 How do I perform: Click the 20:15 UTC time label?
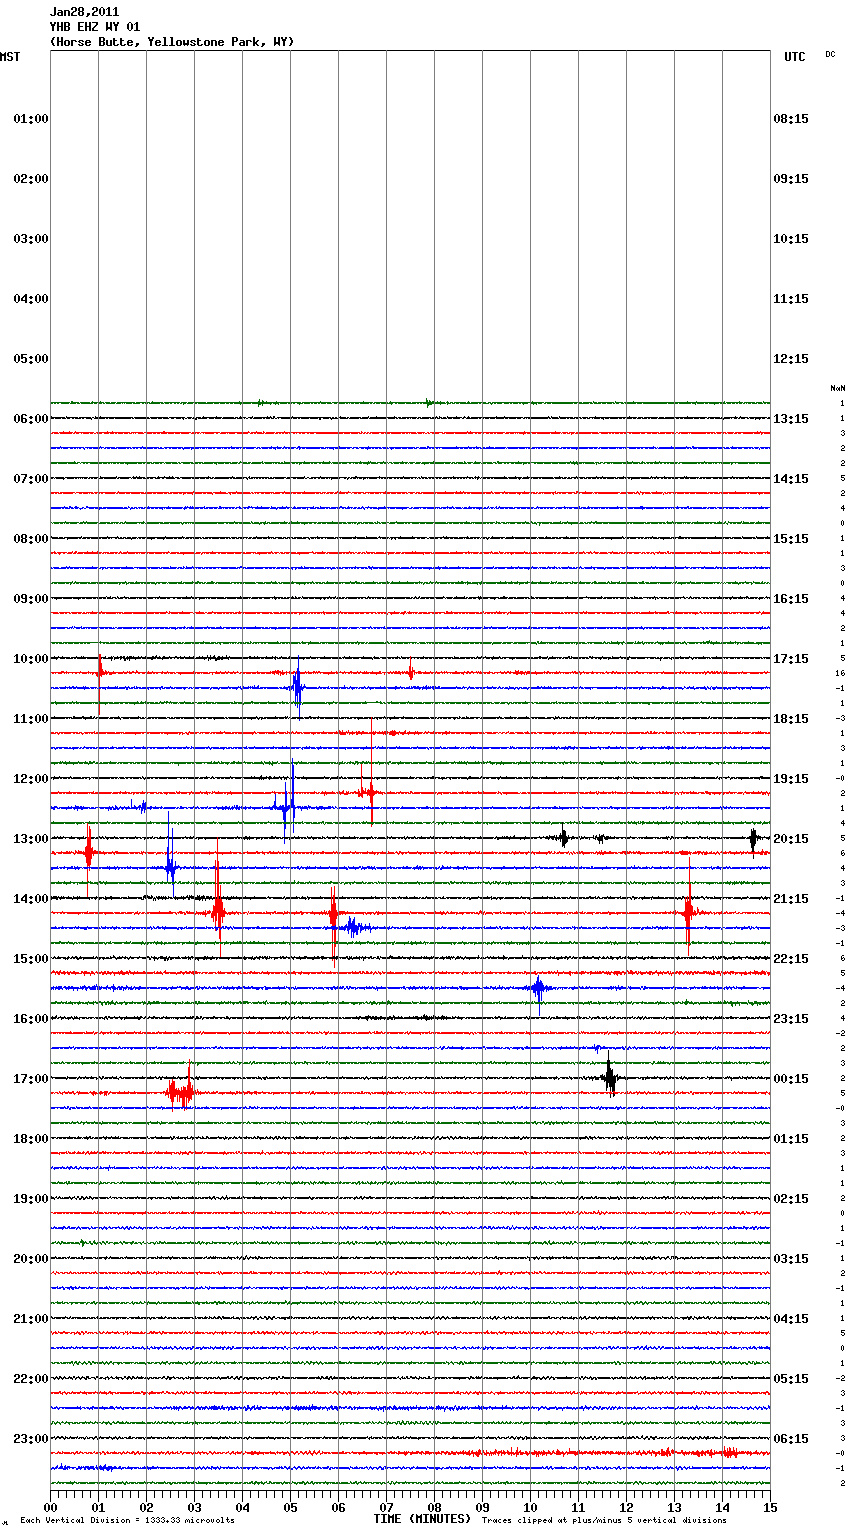pos(791,839)
